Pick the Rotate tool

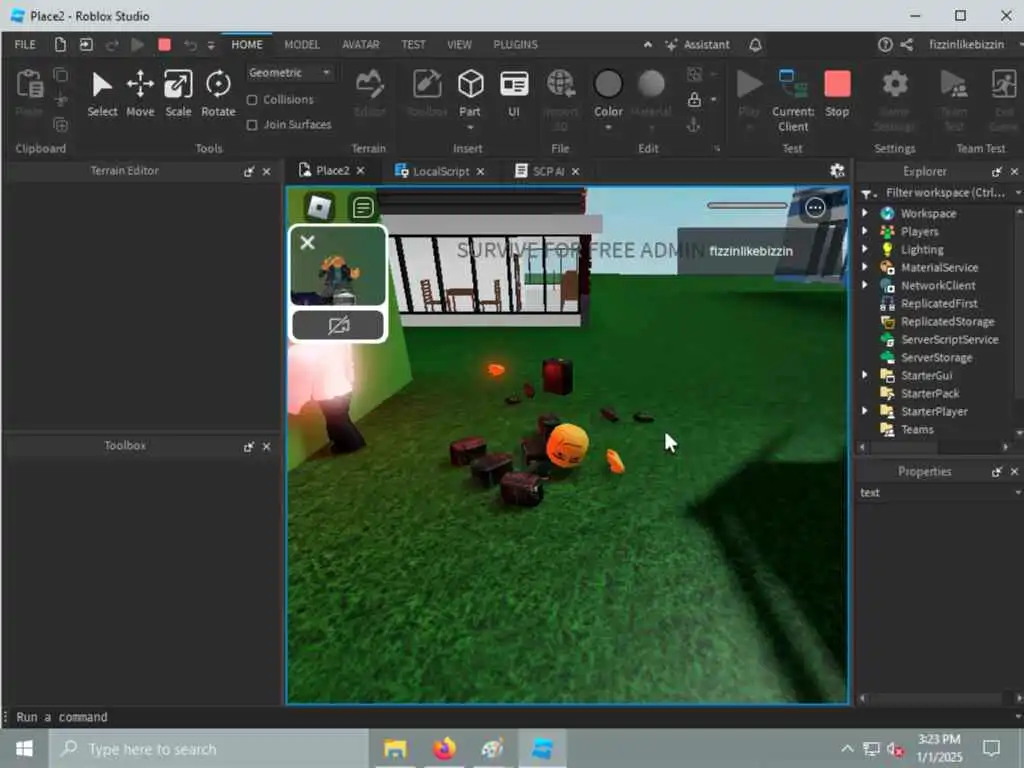click(x=218, y=94)
